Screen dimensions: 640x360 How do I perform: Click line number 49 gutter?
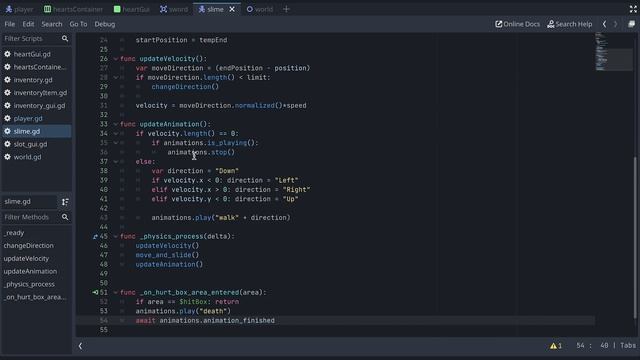pyautogui.click(x=104, y=274)
